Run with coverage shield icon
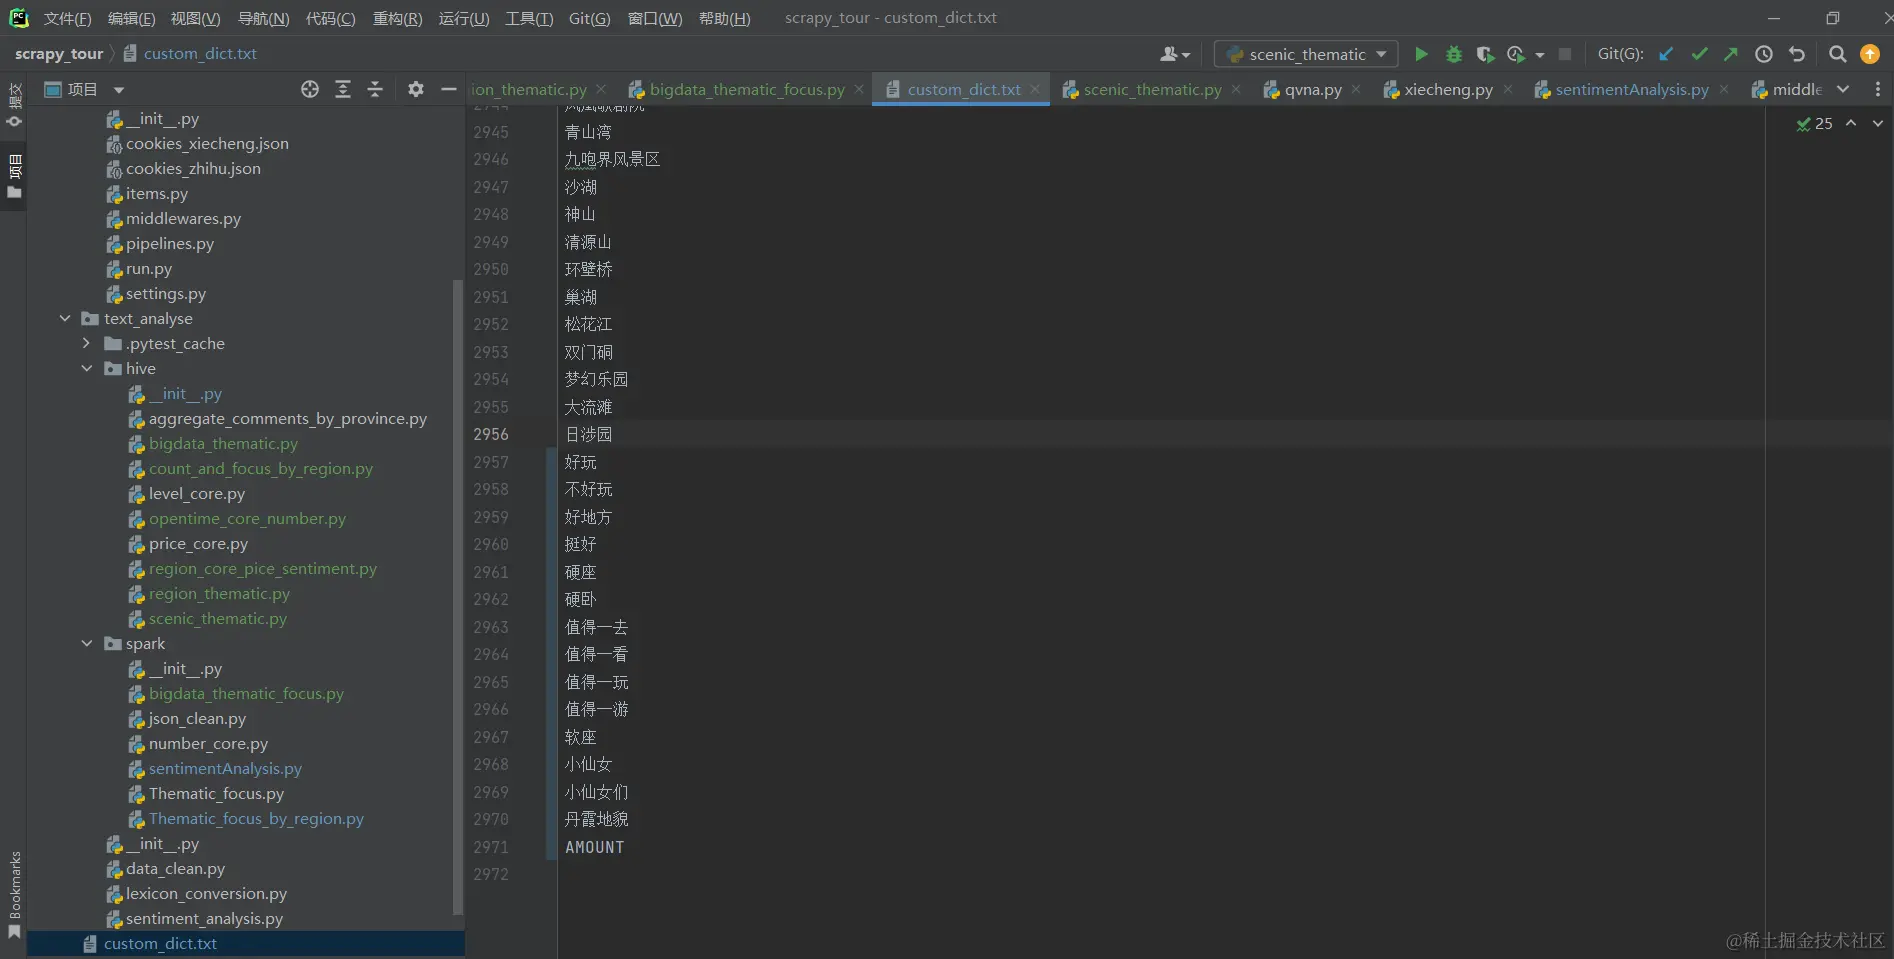Screen dimensions: 1894x959 tap(1485, 54)
